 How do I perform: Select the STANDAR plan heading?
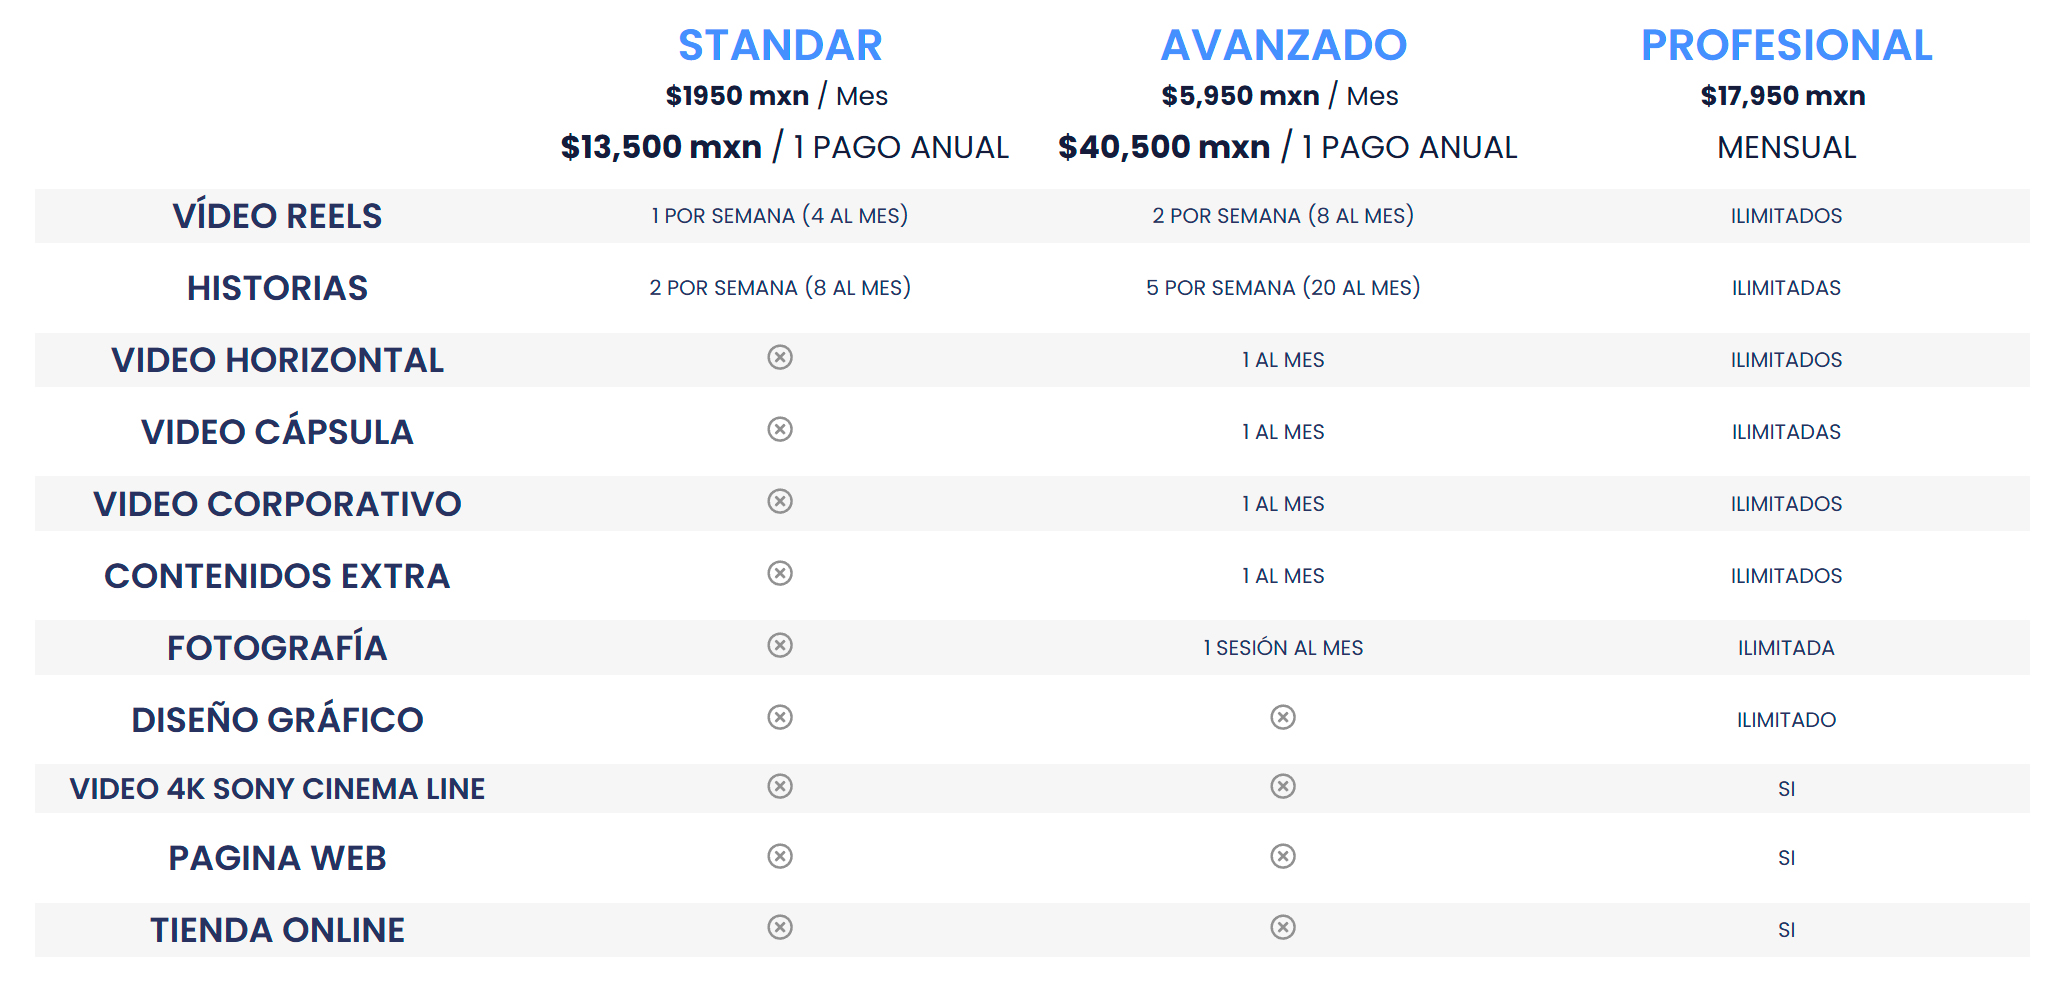click(x=780, y=45)
